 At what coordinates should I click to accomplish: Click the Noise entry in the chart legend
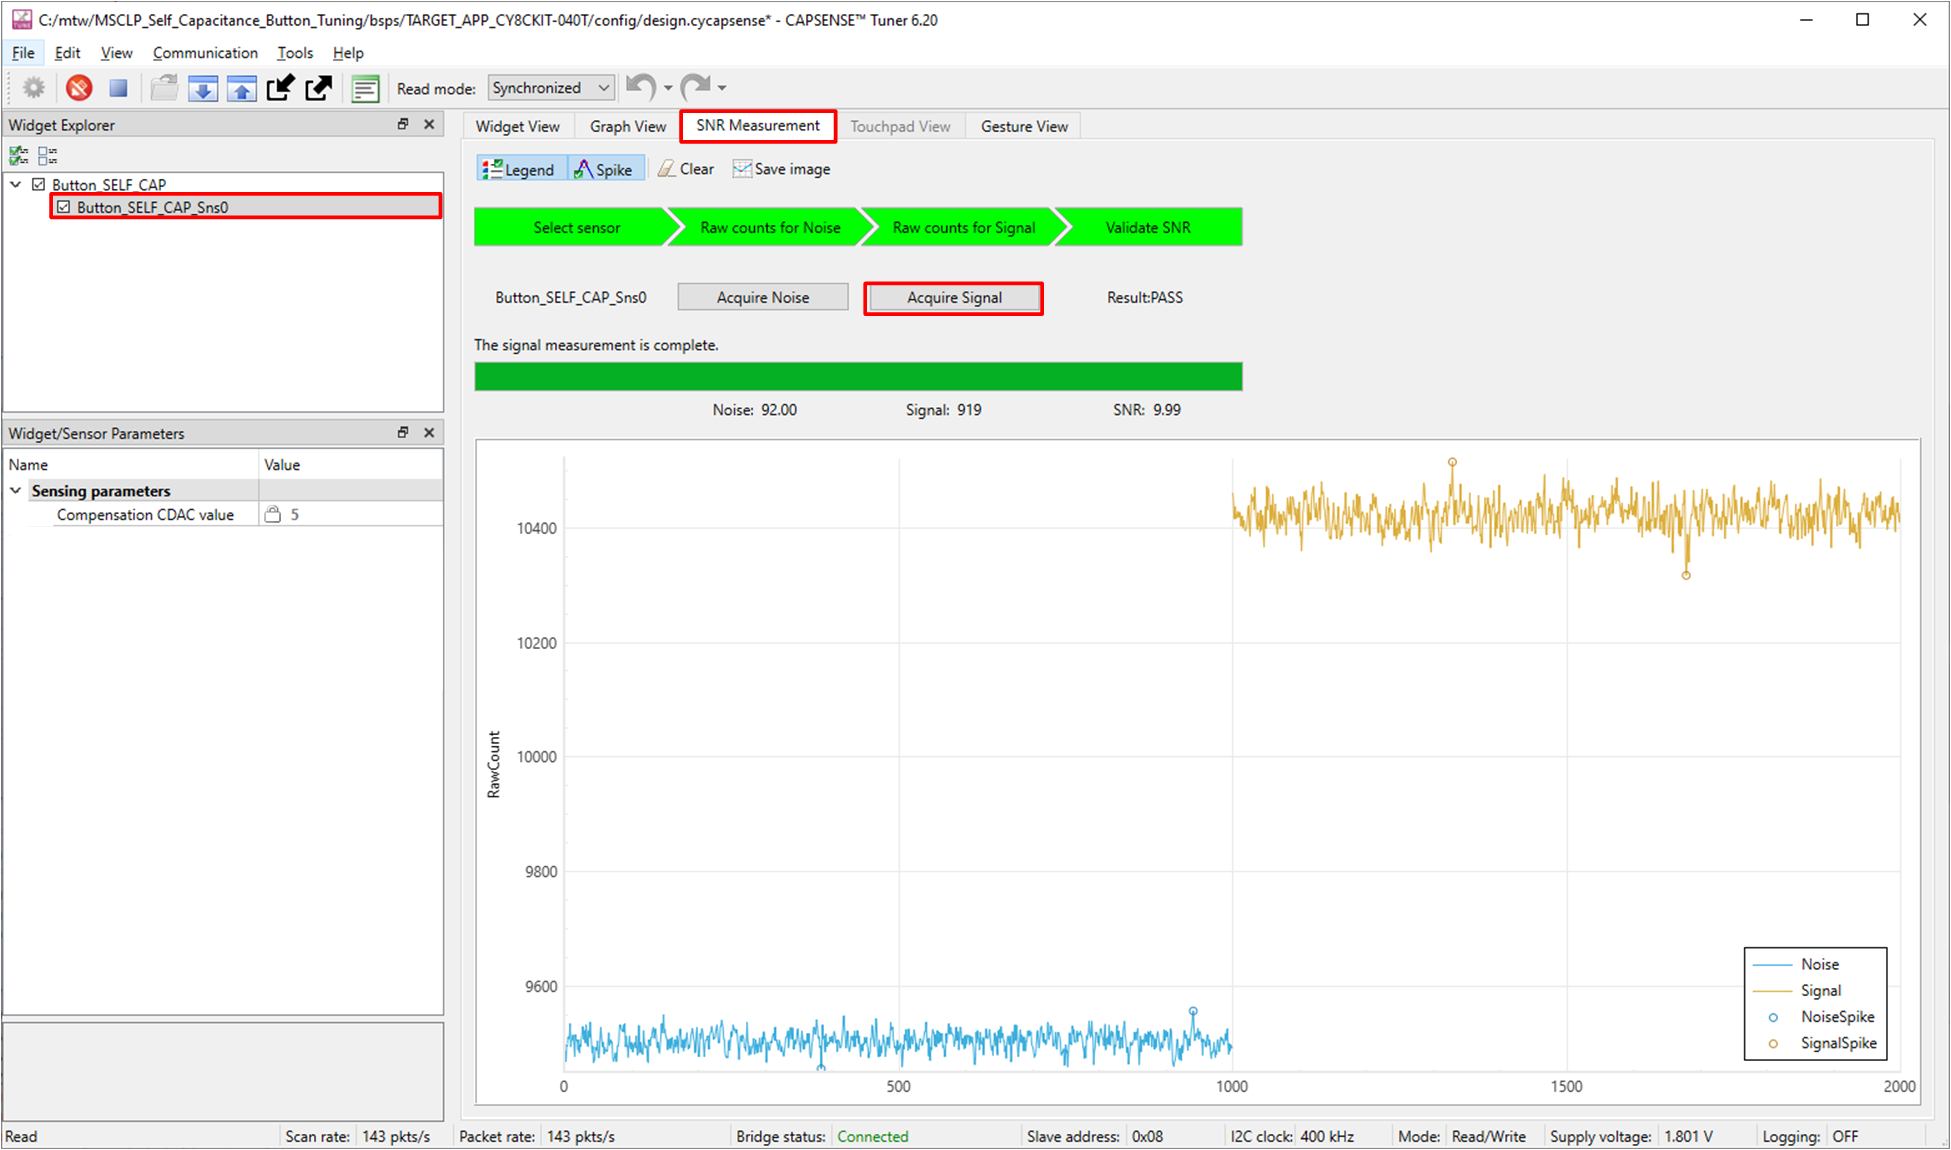tap(1797, 964)
